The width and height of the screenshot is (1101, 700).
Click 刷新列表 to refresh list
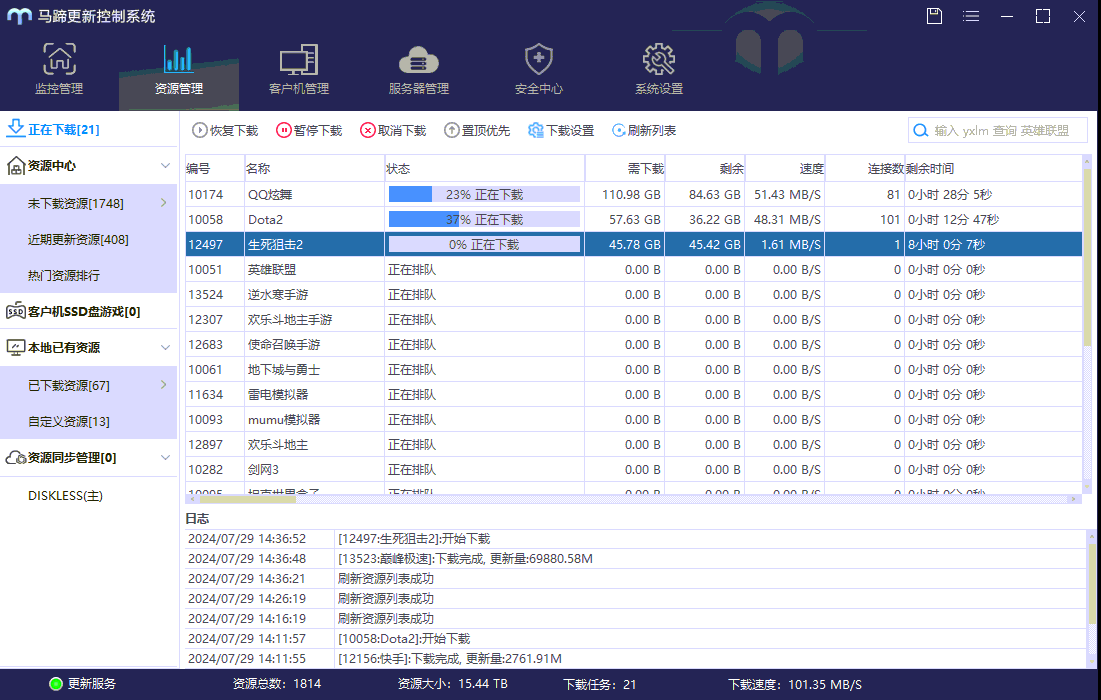644,131
